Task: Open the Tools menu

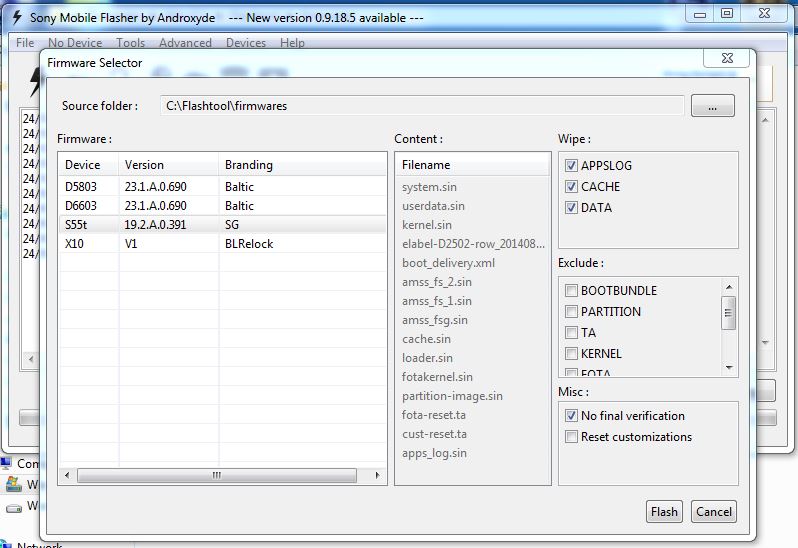Action: 130,43
